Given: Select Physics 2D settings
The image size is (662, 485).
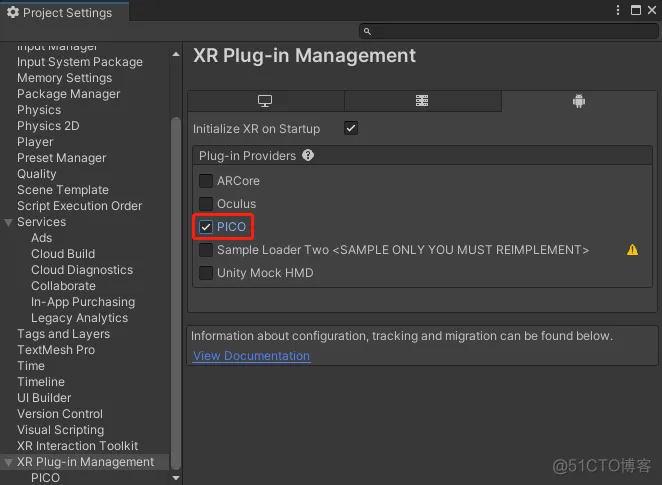Looking at the screenshot, I should tap(48, 126).
